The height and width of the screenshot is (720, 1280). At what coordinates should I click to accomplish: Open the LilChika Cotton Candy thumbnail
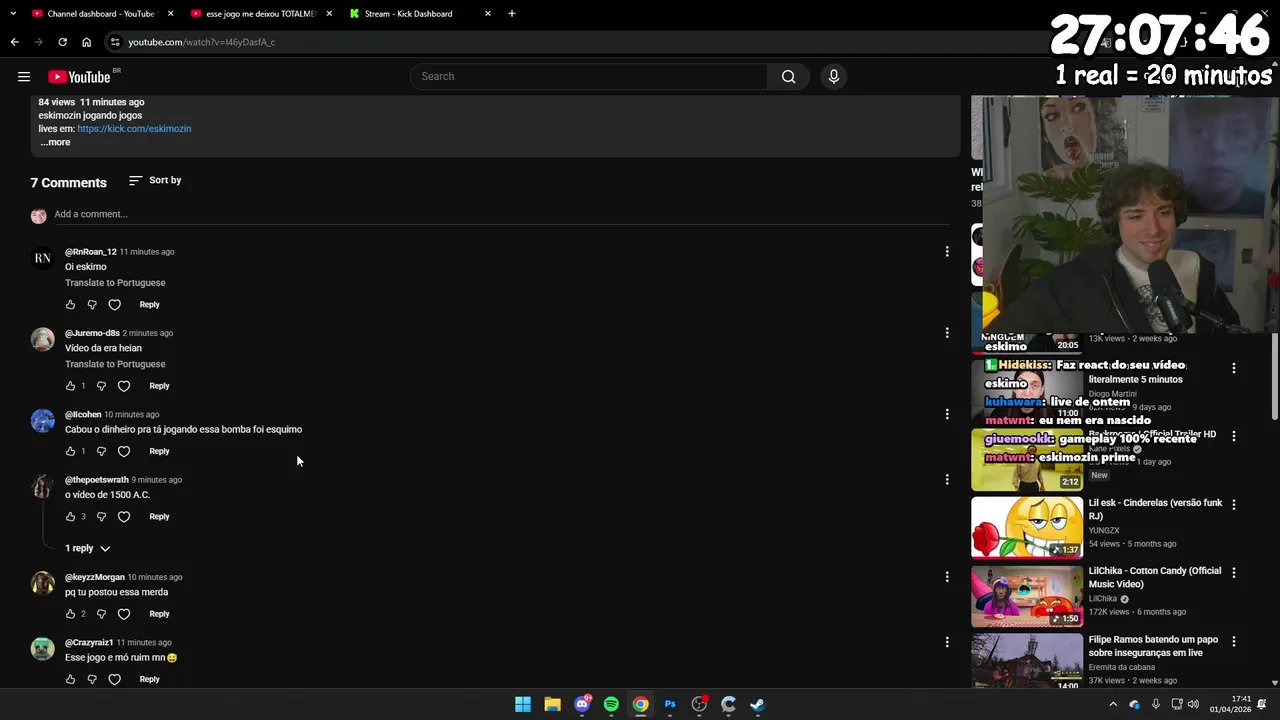point(1027,596)
